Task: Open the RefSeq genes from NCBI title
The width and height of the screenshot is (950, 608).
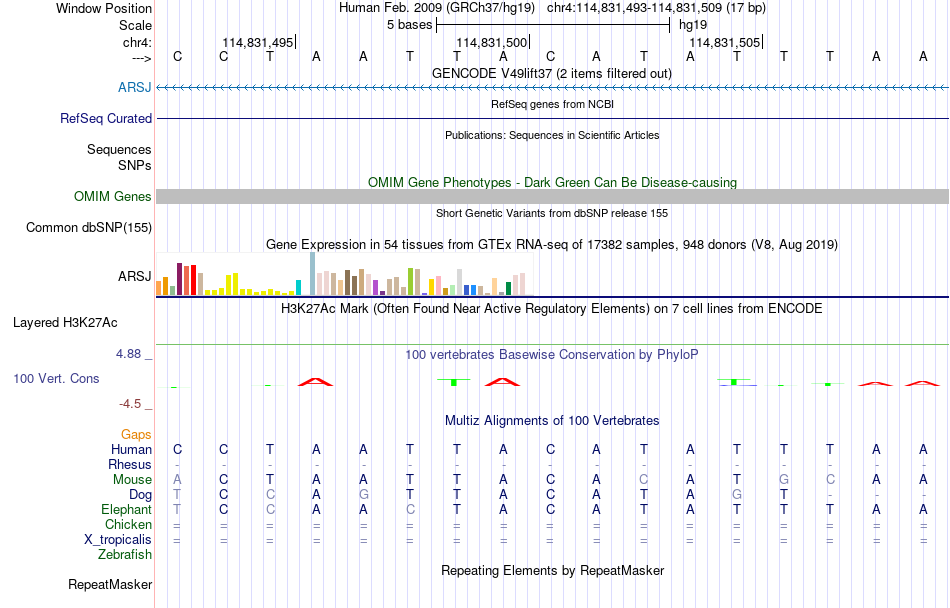Action: tap(552, 104)
